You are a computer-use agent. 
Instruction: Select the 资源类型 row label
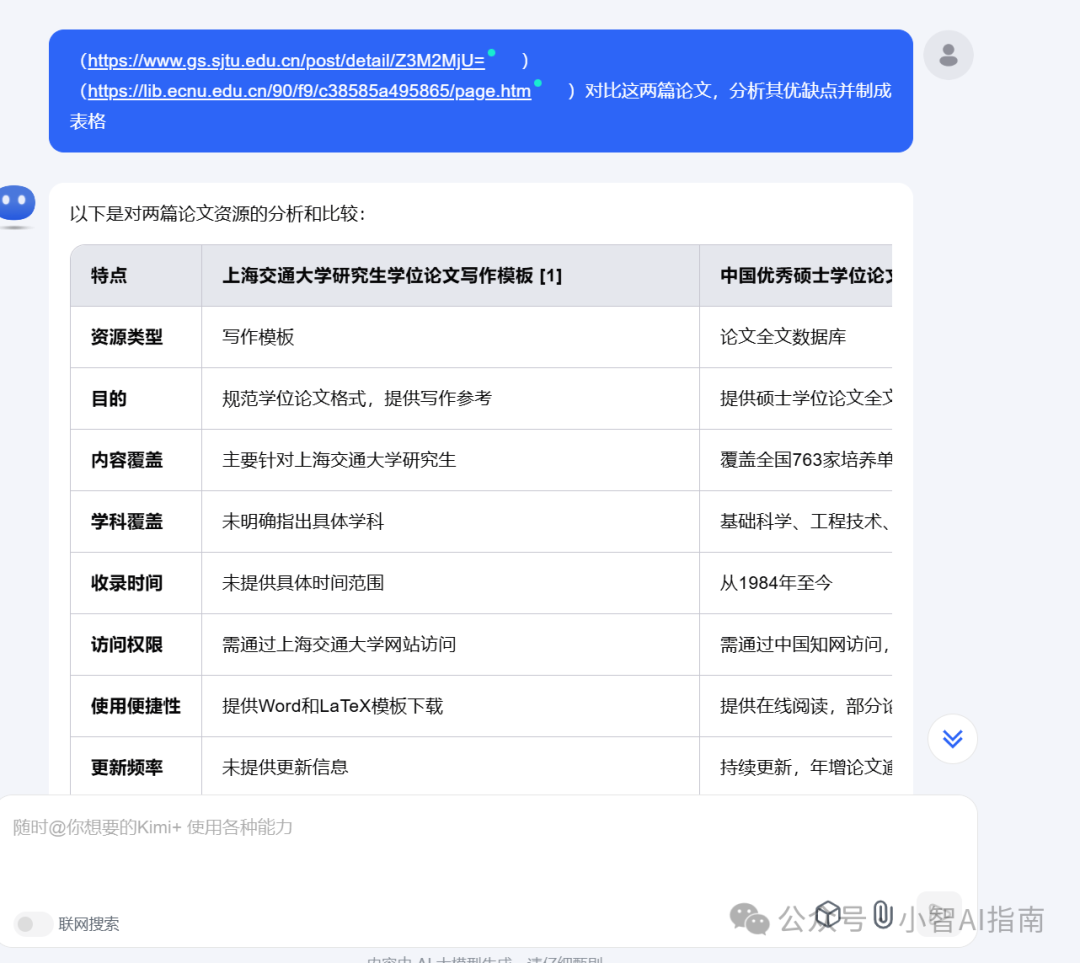[127, 337]
